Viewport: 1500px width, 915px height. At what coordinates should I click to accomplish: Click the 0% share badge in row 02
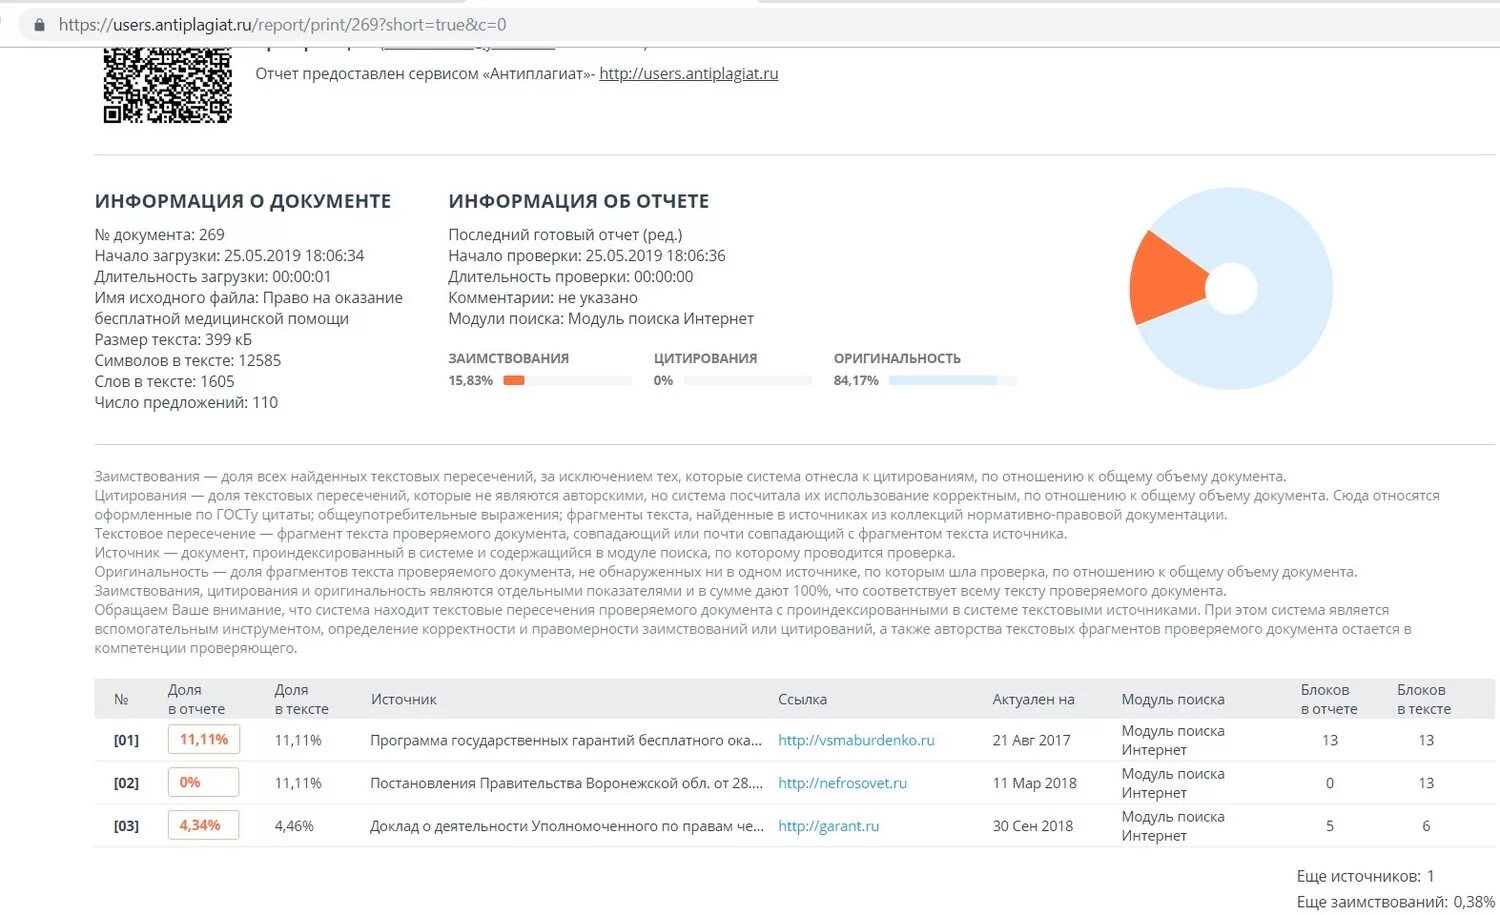point(204,783)
